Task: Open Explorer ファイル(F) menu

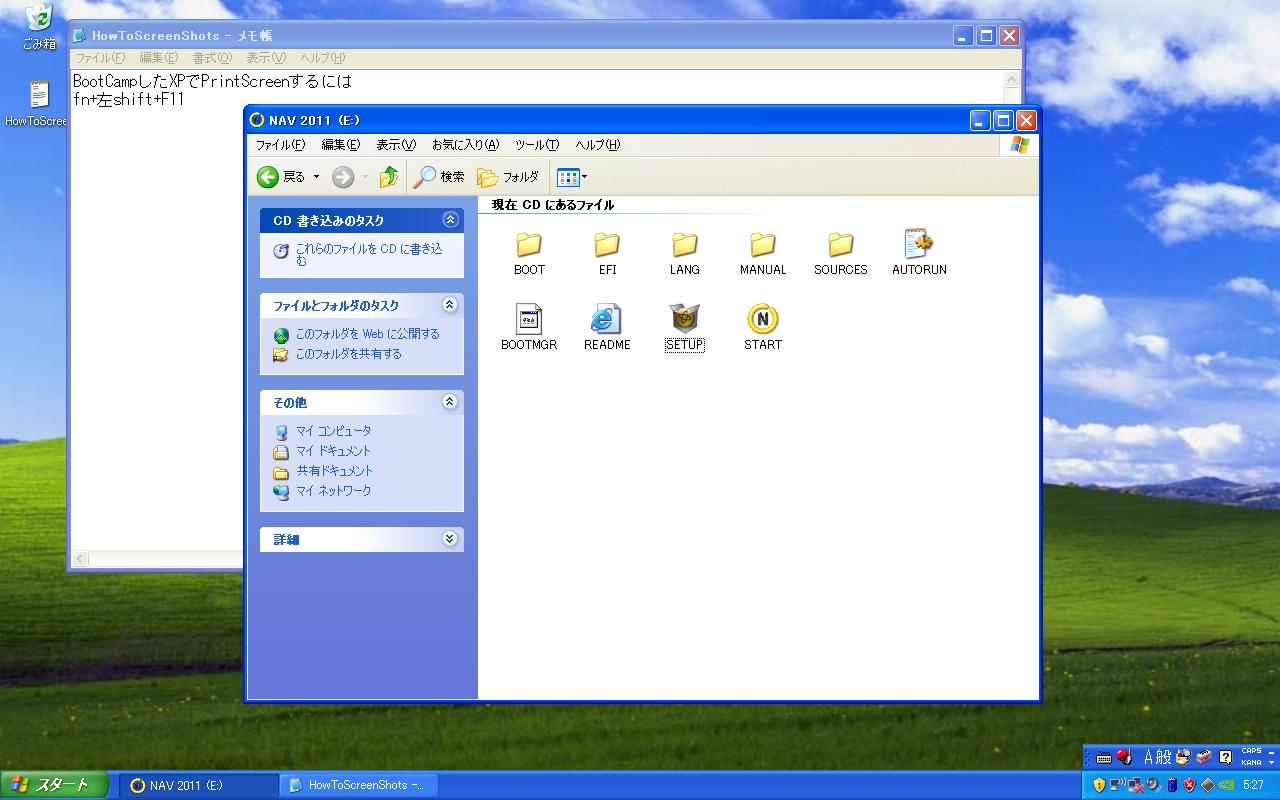Action: [x=281, y=145]
